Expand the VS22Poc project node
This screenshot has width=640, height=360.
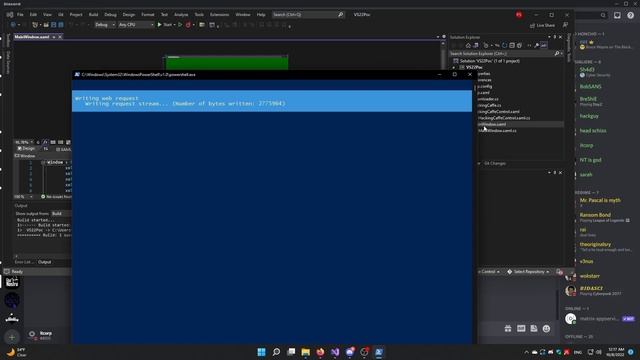(x=453, y=67)
